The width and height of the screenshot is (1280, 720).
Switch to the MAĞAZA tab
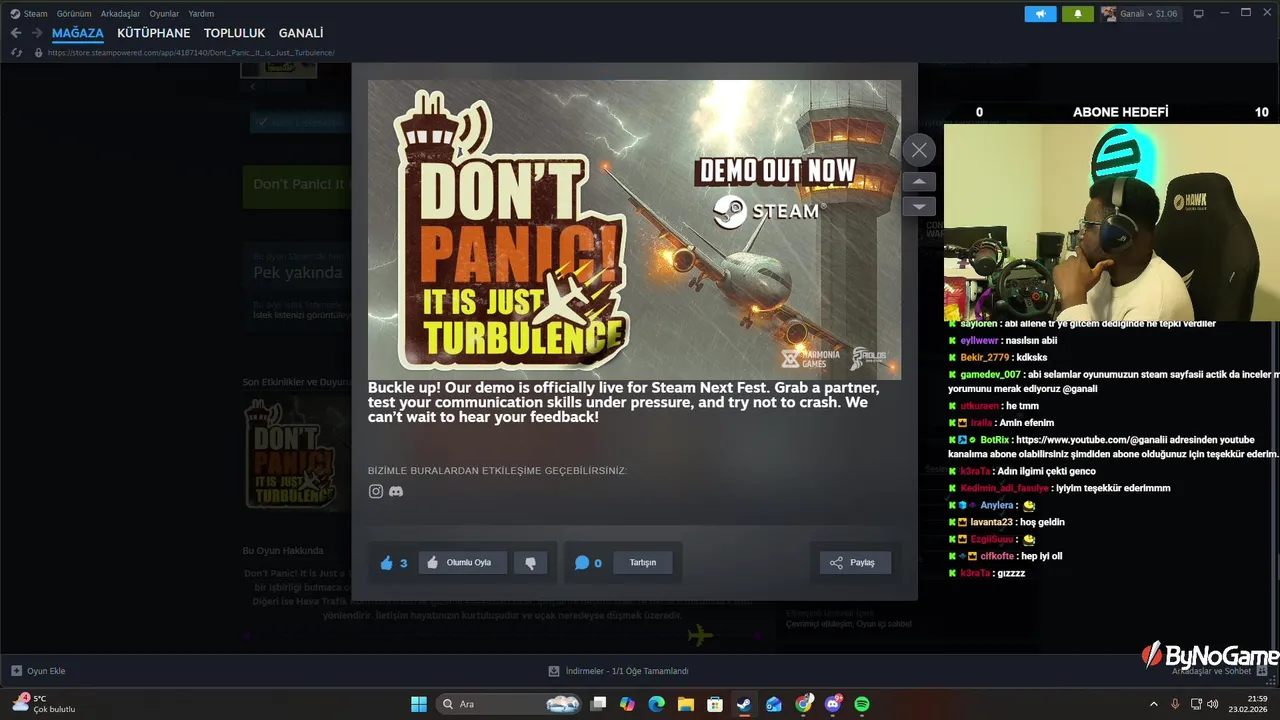click(78, 33)
